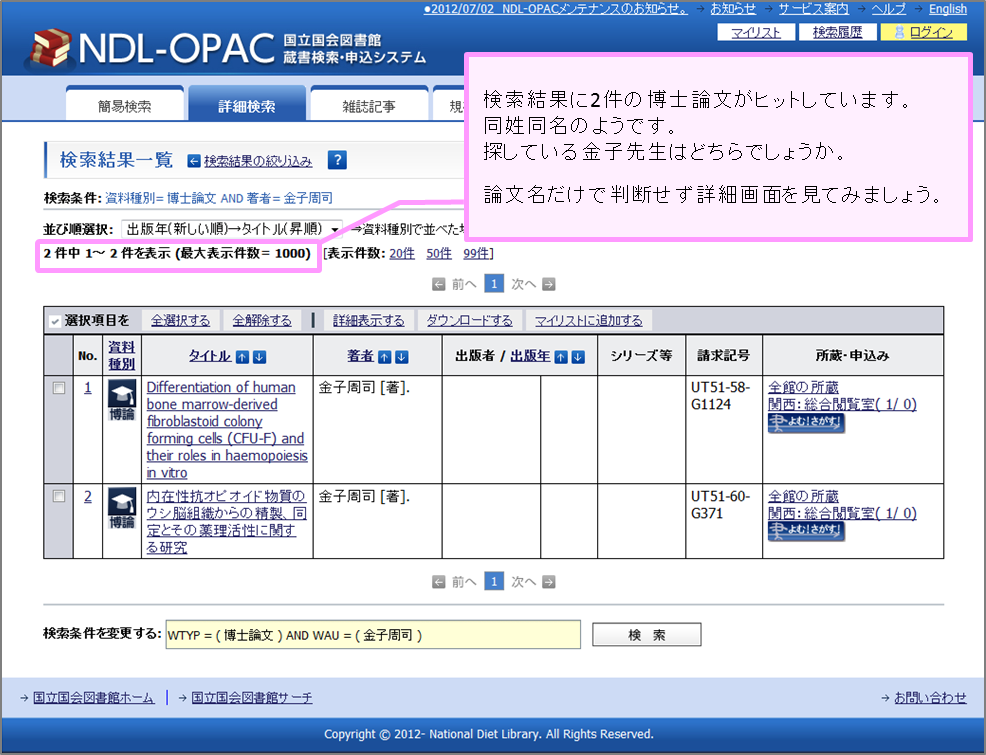Viewport: 986px width, 755px height.
Task: Open the お知らせ header link
Action: tap(733, 9)
